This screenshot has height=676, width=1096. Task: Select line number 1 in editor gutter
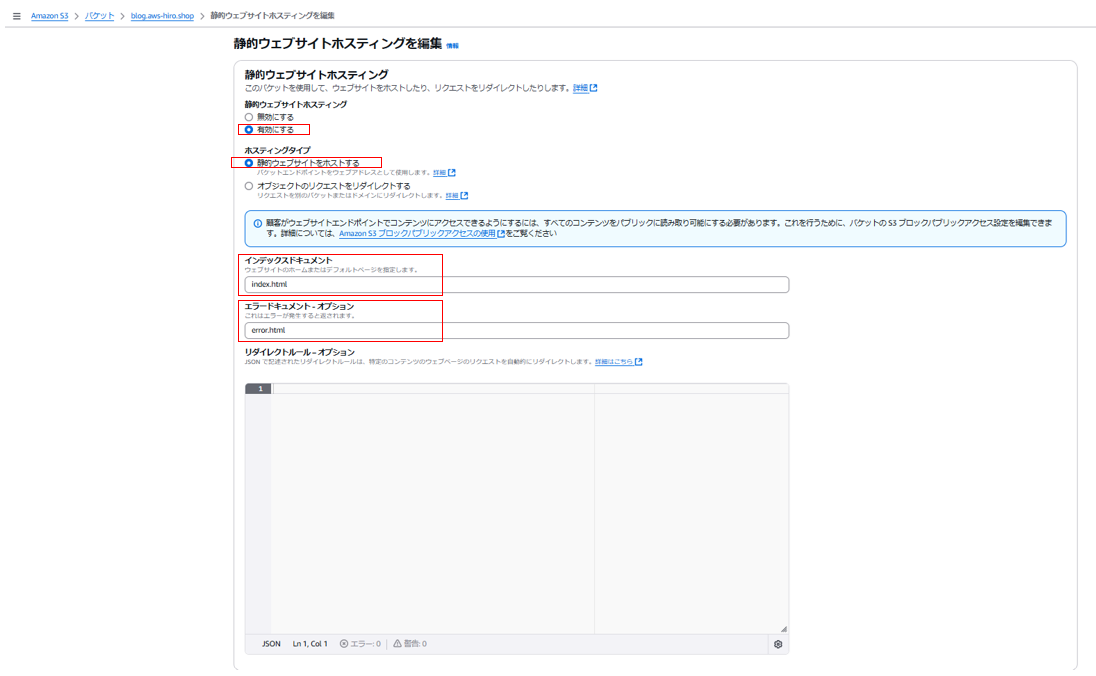click(260, 389)
